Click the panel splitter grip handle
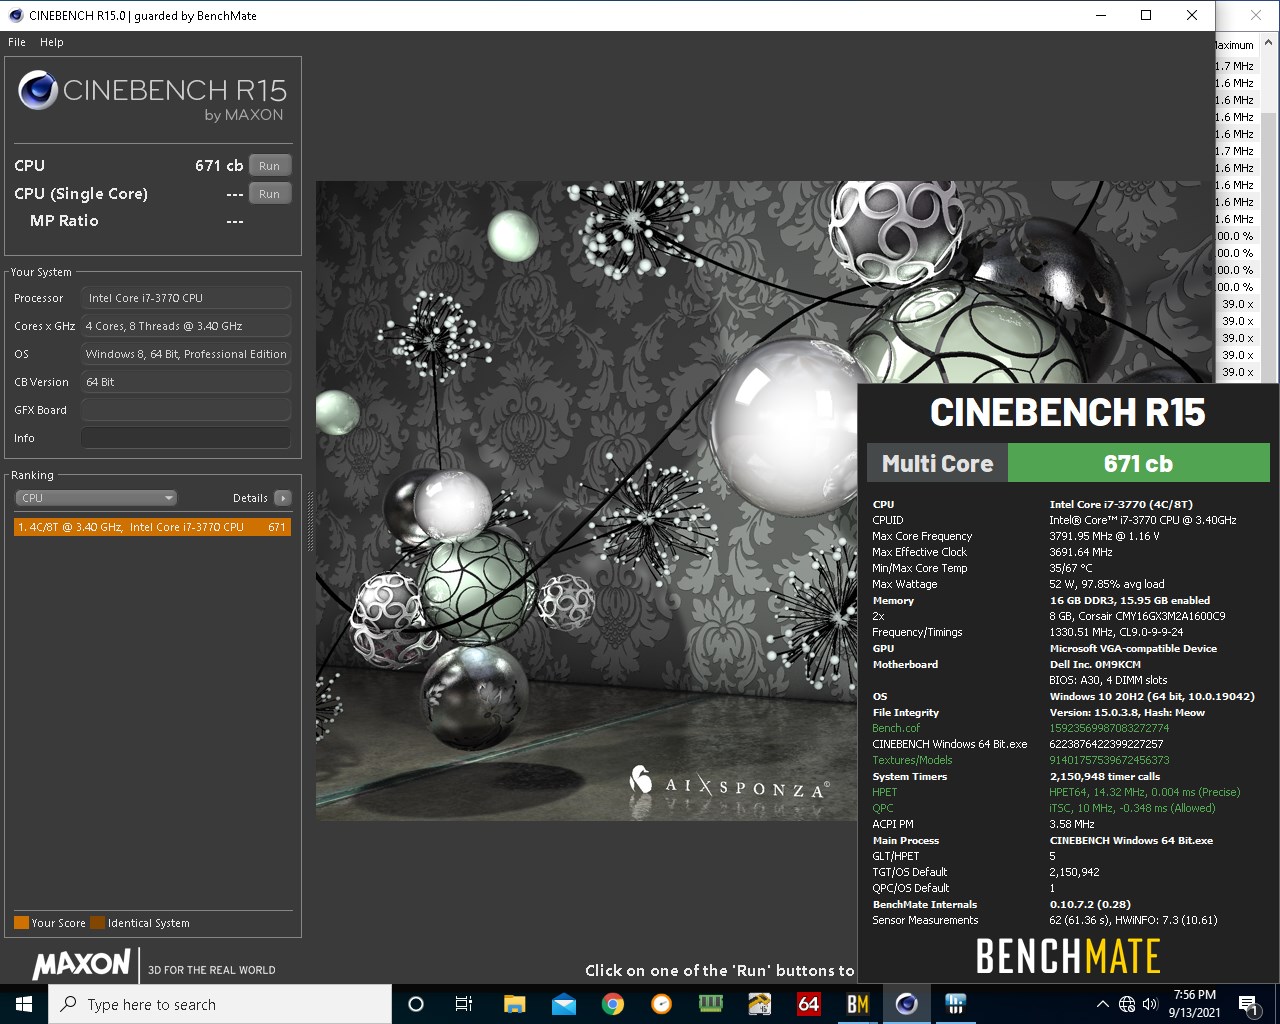 [309, 521]
